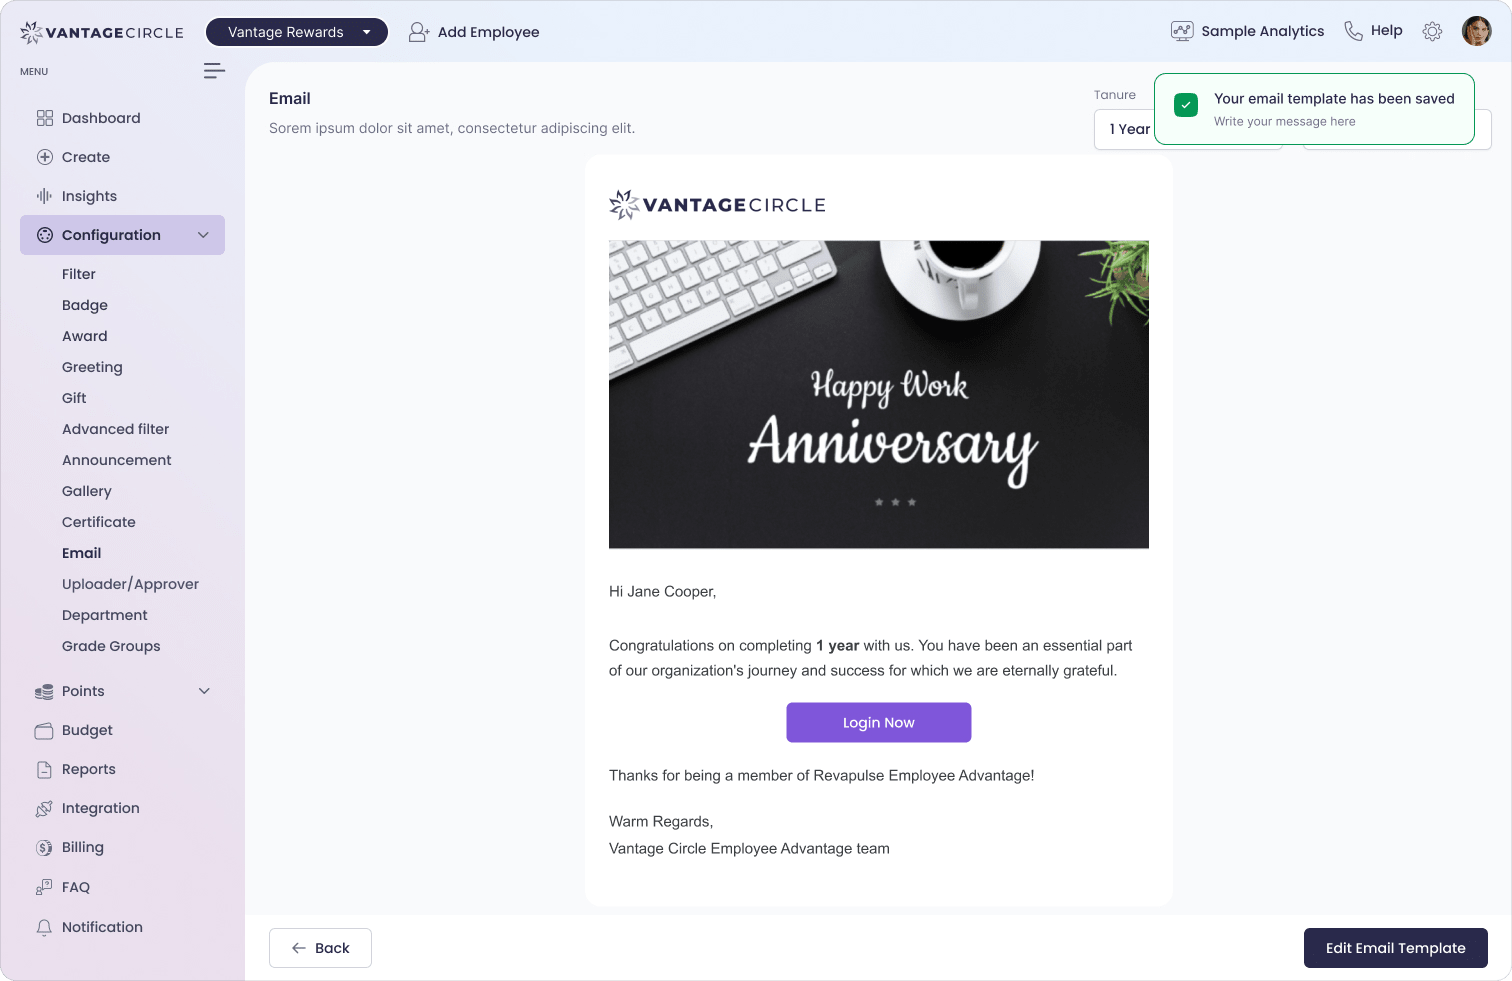Open the Certificate configuration item
This screenshot has height=981, width=1512.
[x=98, y=521]
